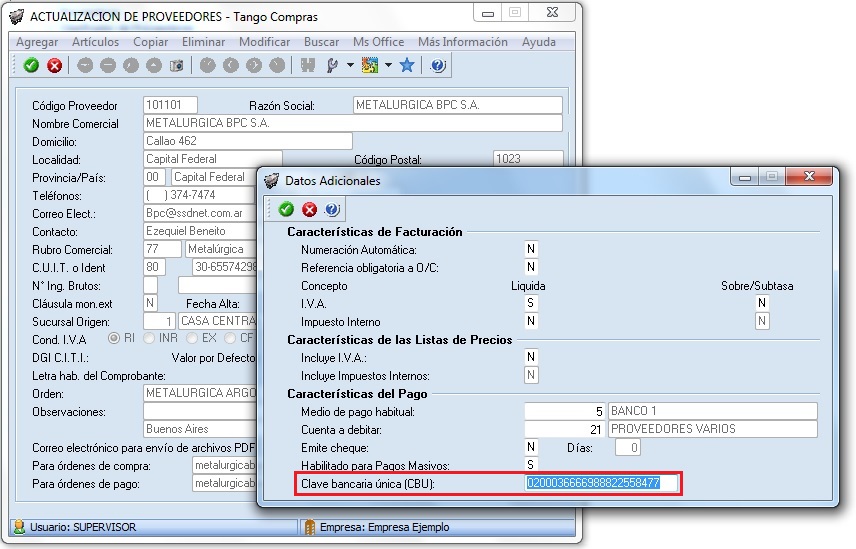Open the Modificar menu
Screen dimensions: 856x549
[x=265, y=42]
